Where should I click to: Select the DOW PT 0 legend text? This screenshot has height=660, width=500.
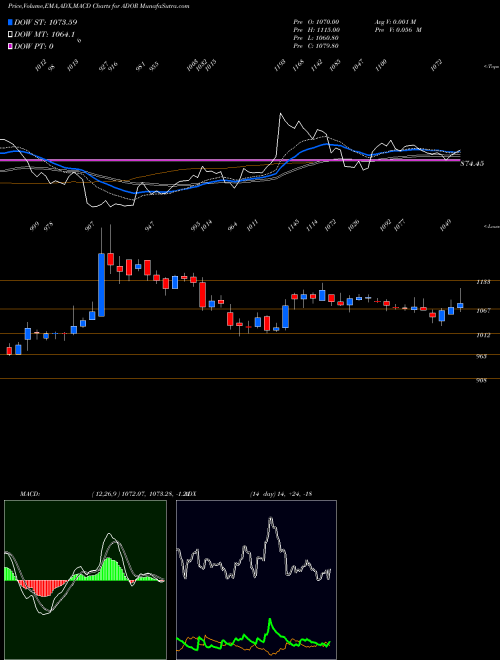[34, 46]
